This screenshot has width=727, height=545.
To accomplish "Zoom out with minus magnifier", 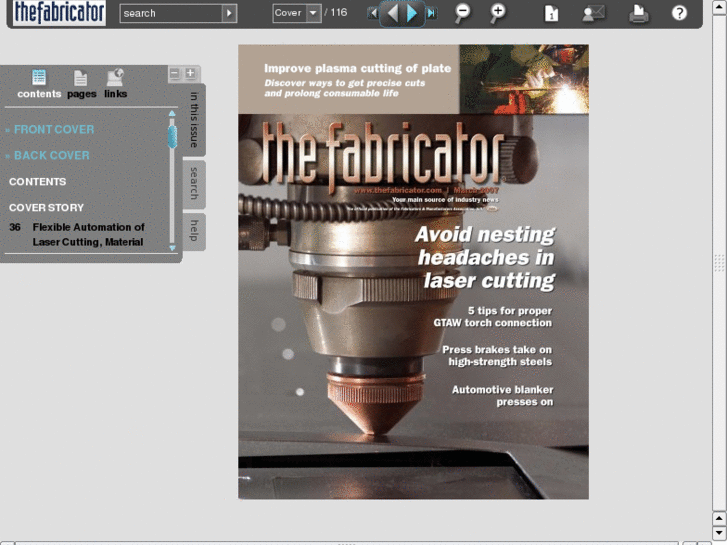I will pyautogui.click(x=462, y=13).
